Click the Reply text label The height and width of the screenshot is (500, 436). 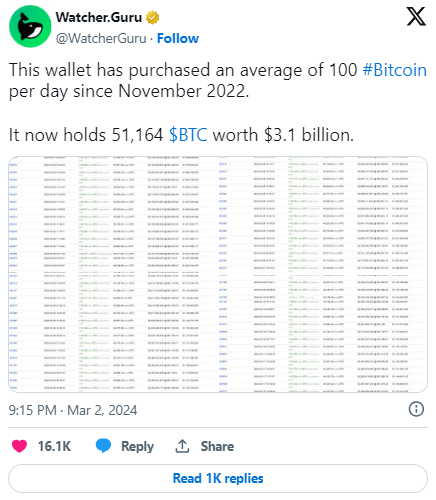tap(137, 446)
